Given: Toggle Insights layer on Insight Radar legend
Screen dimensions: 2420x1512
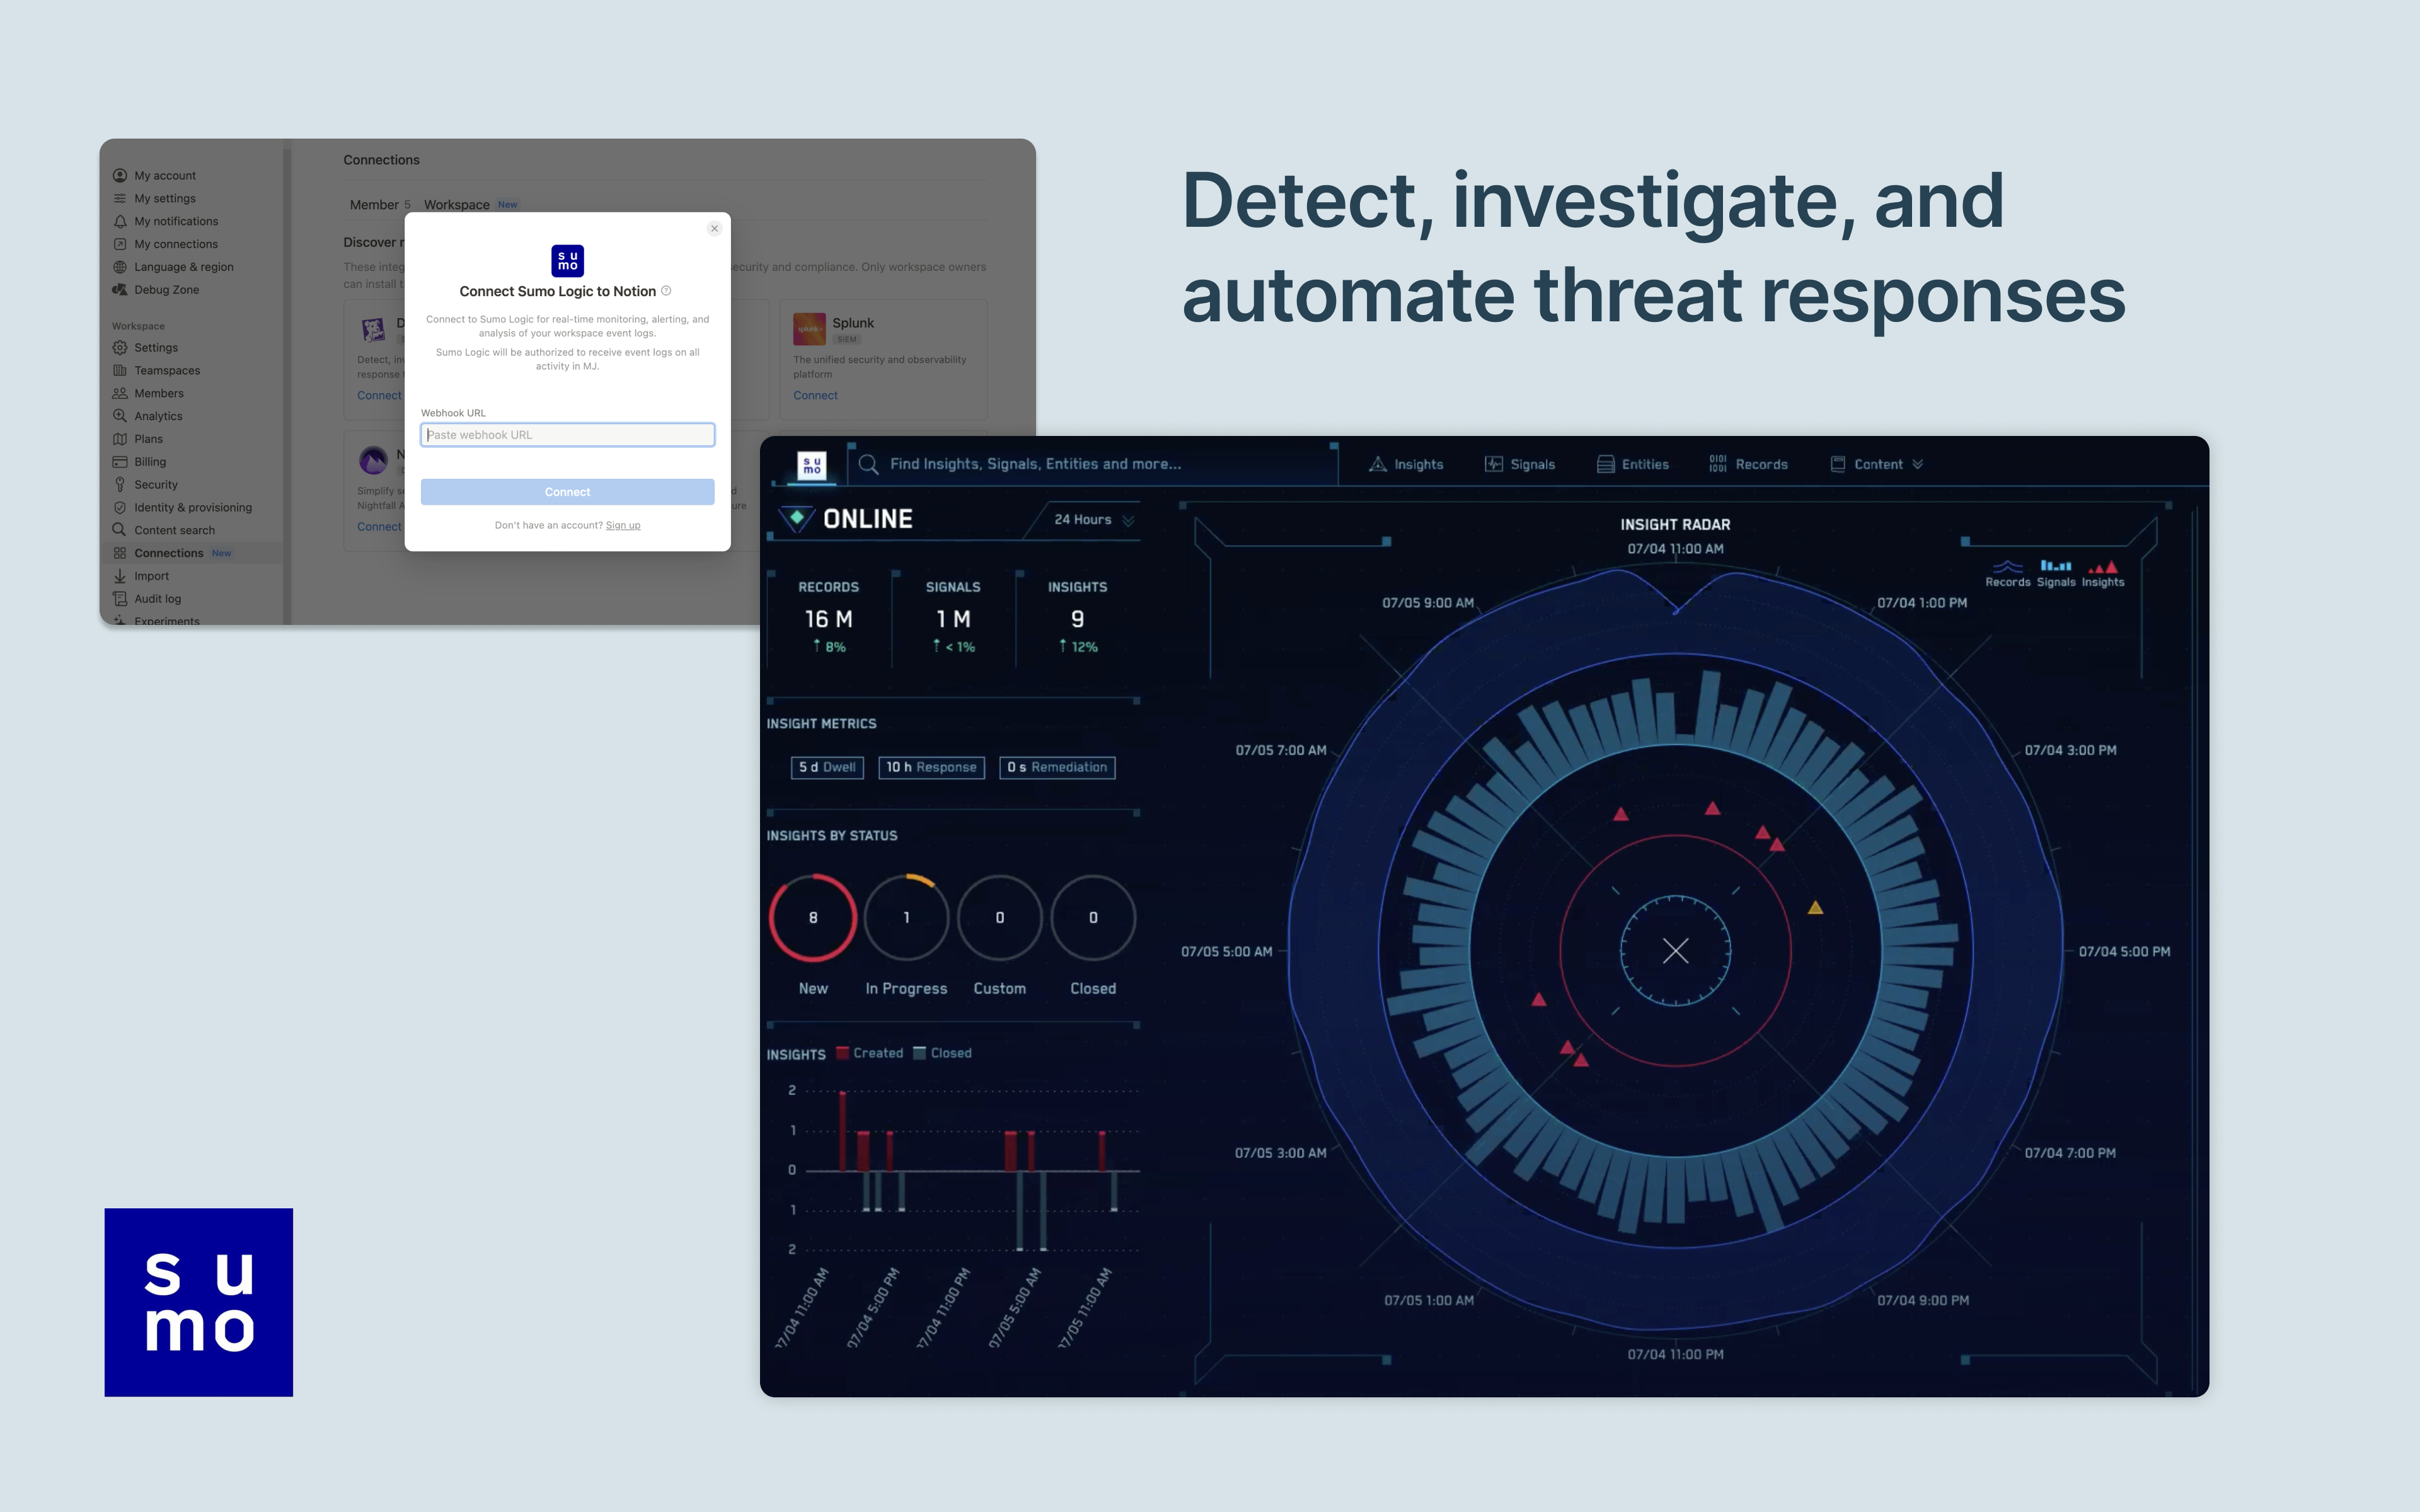Looking at the screenshot, I should tap(2103, 574).
